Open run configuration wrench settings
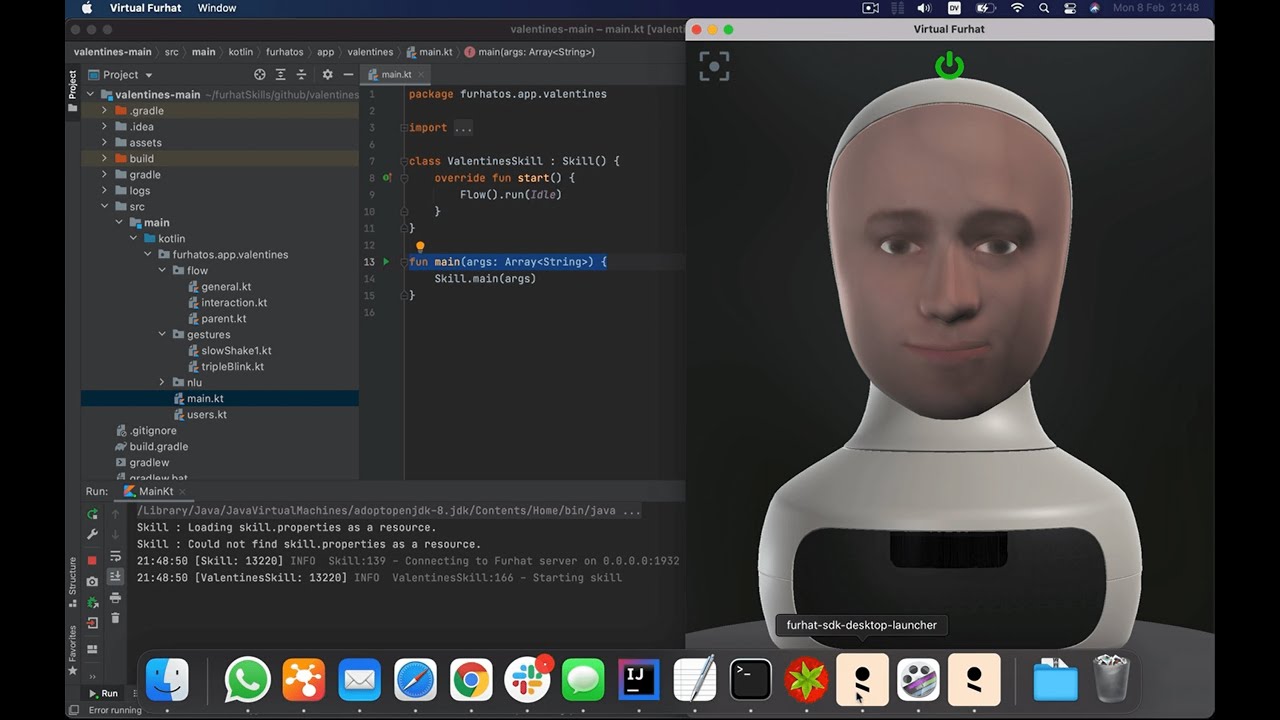Image resolution: width=1280 pixels, height=720 pixels. [x=92, y=535]
